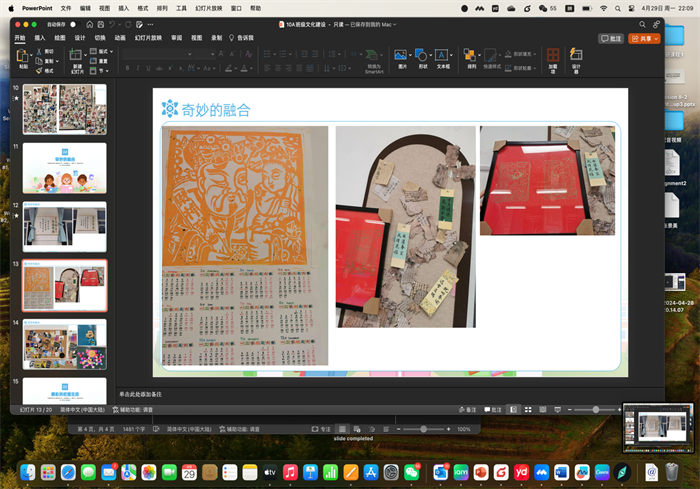Open the Apple menu

[x=11, y=8]
